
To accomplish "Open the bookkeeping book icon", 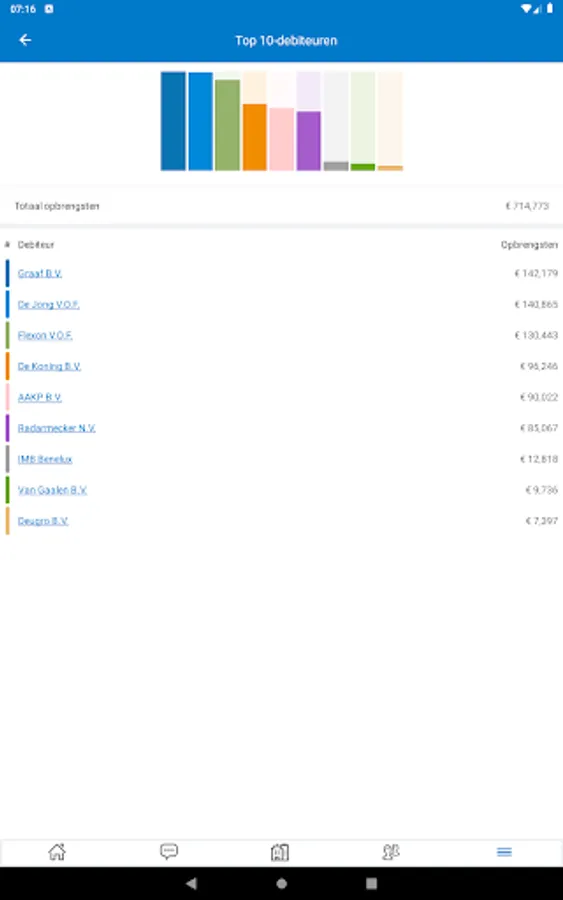I will (280, 852).
